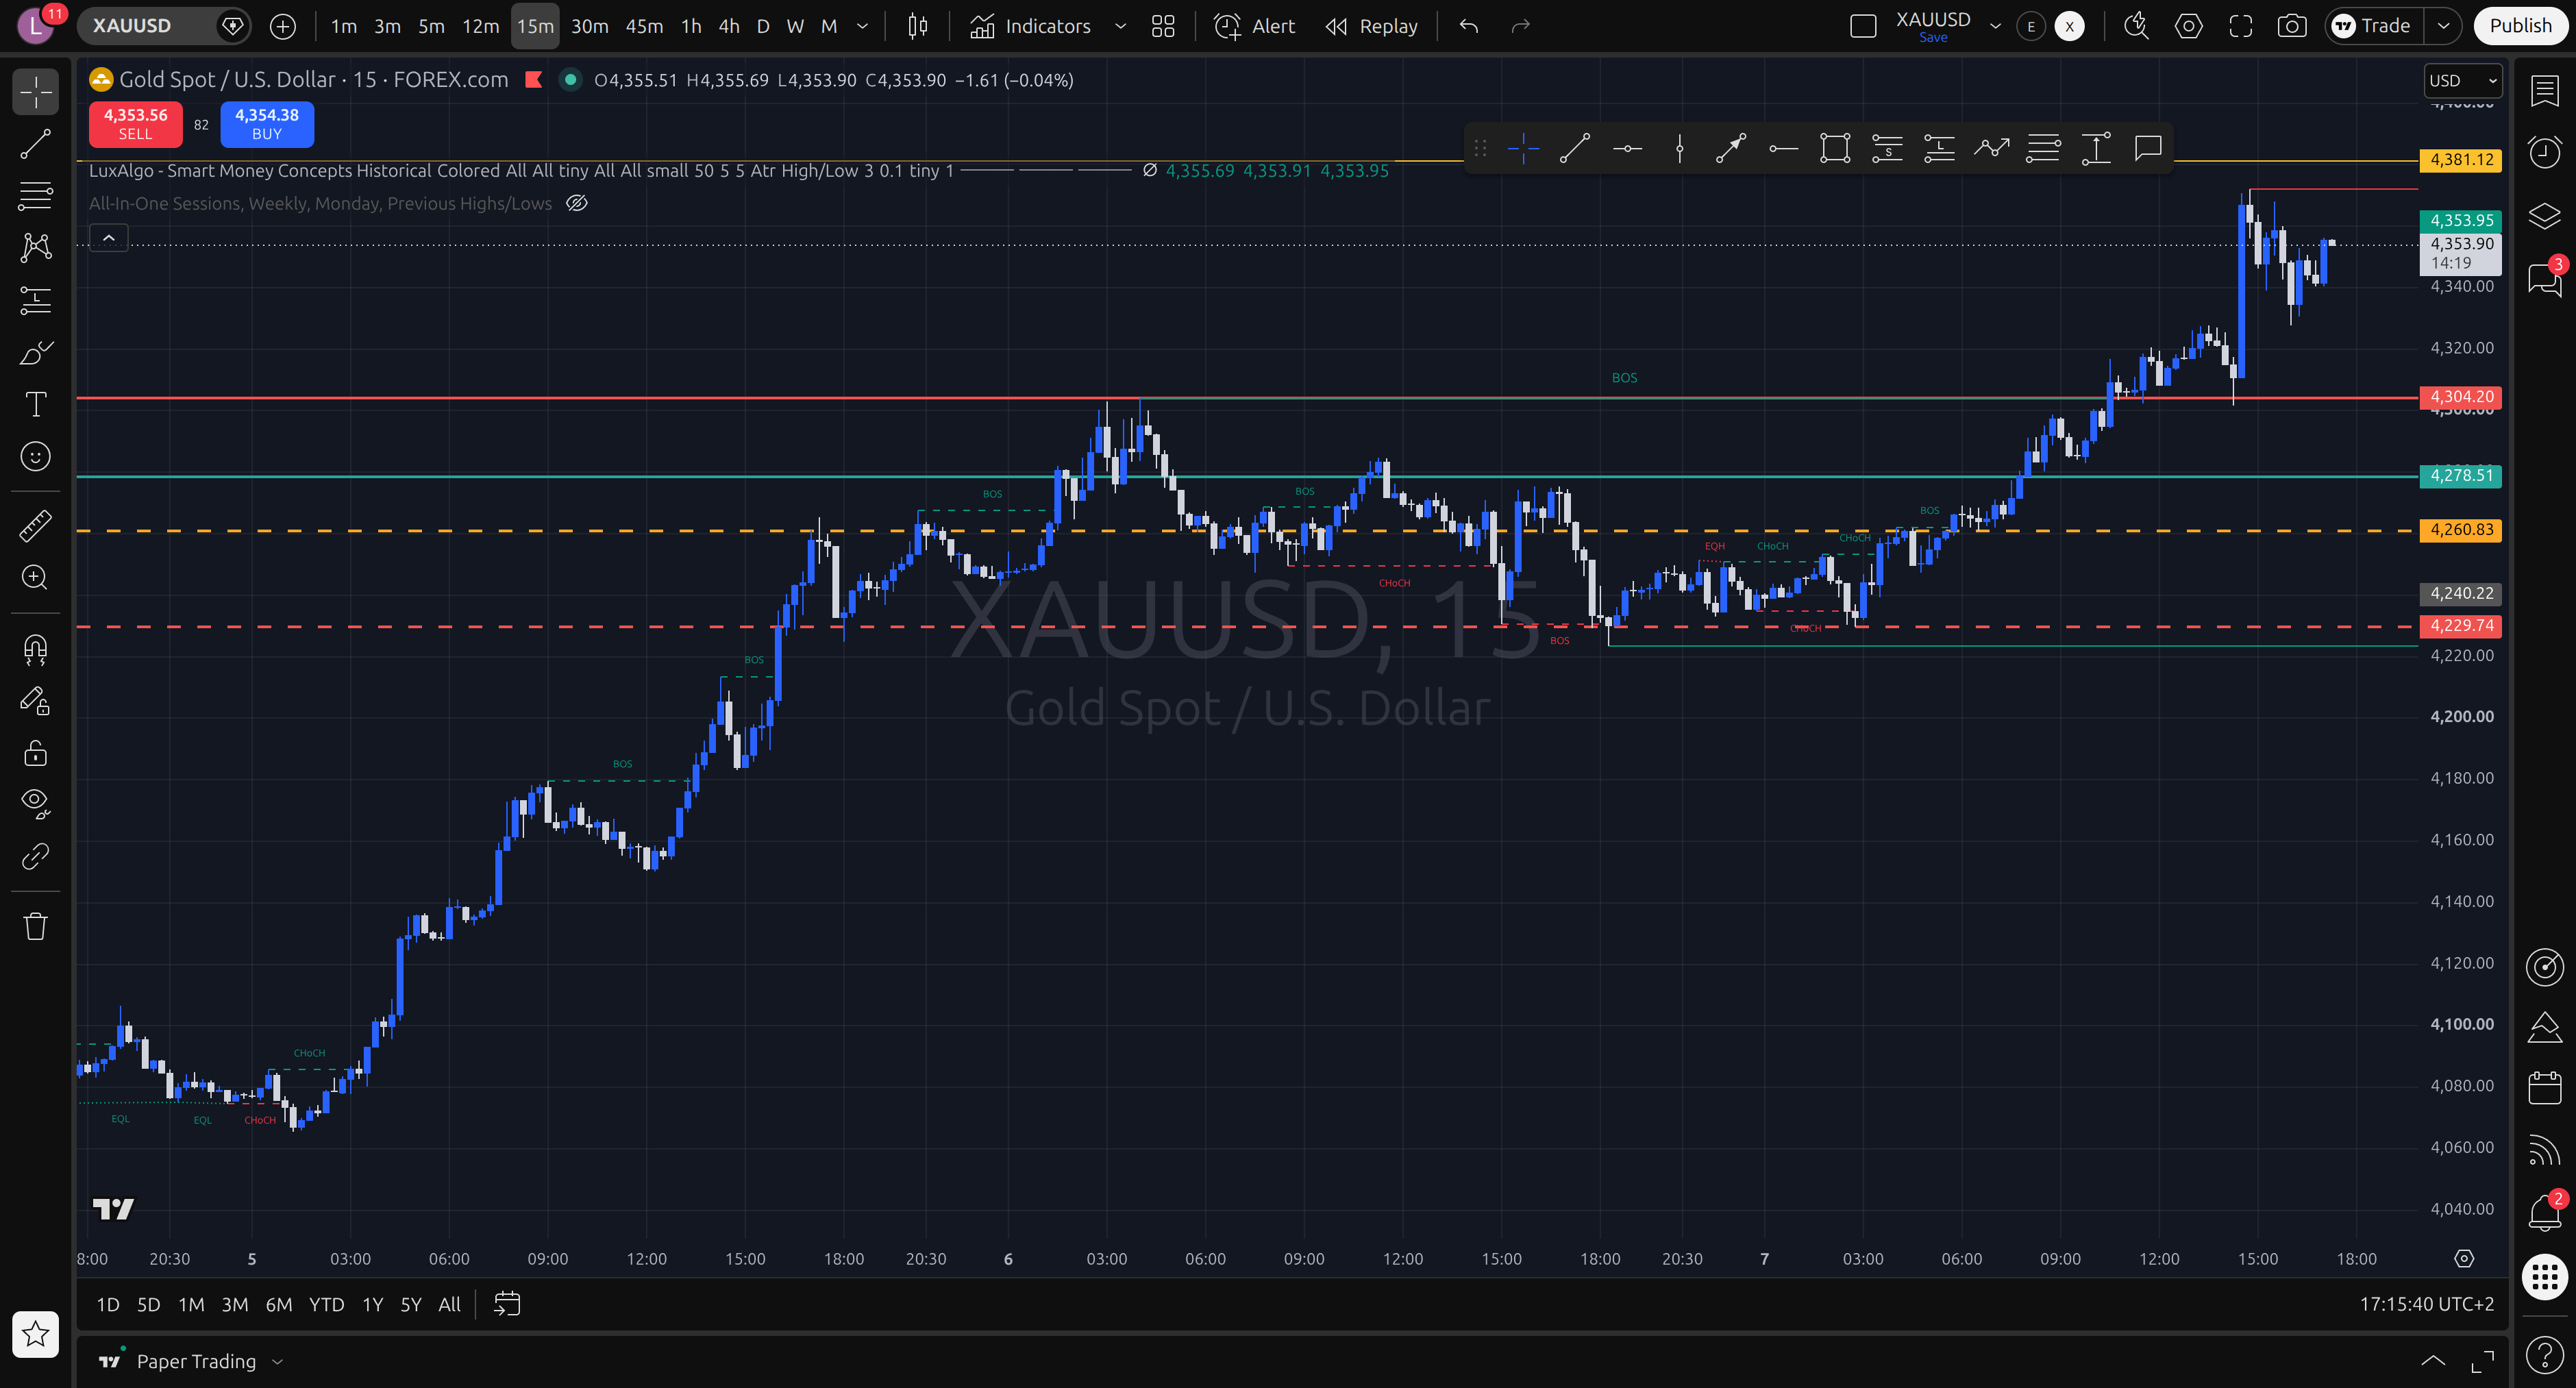Image resolution: width=2576 pixels, height=1388 pixels.
Task: Click the red SELL 4,353.56 button
Action: click(x=136, y=124)
